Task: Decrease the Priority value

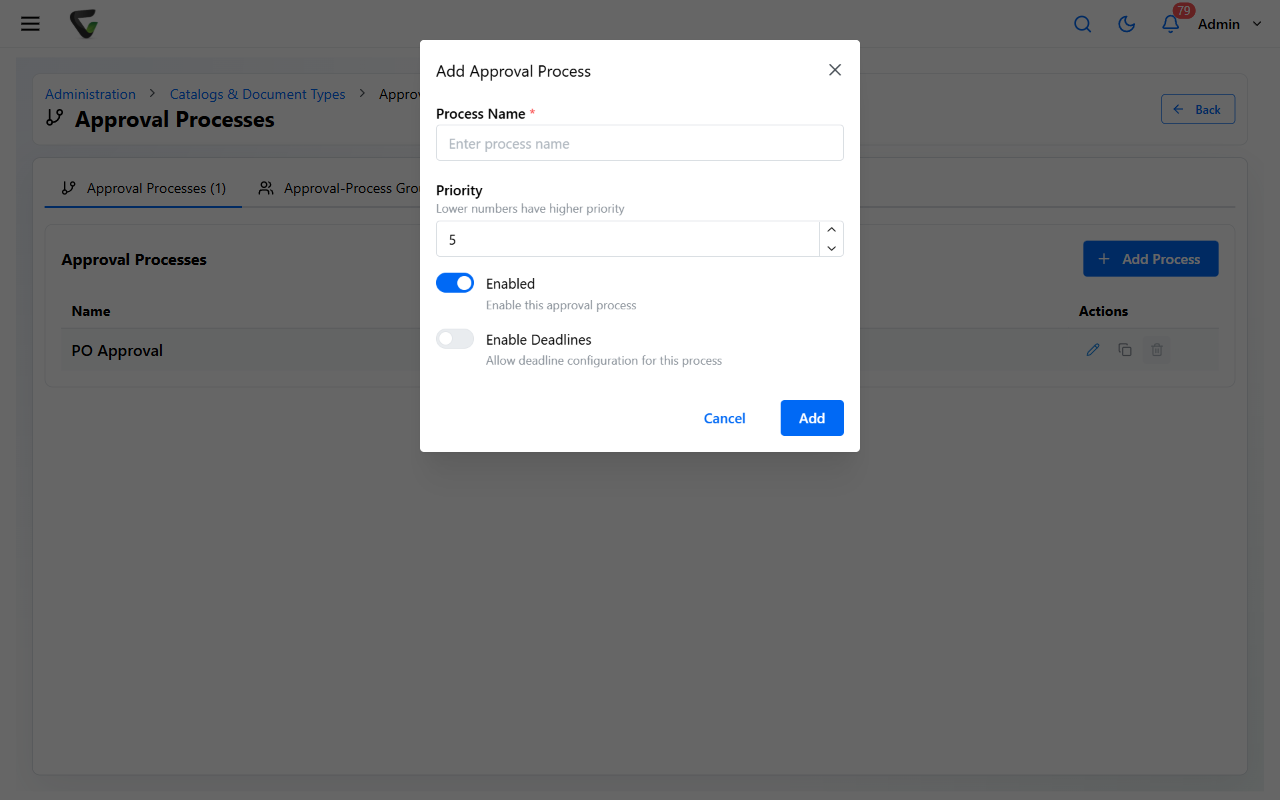Action: tap(831, 248)
